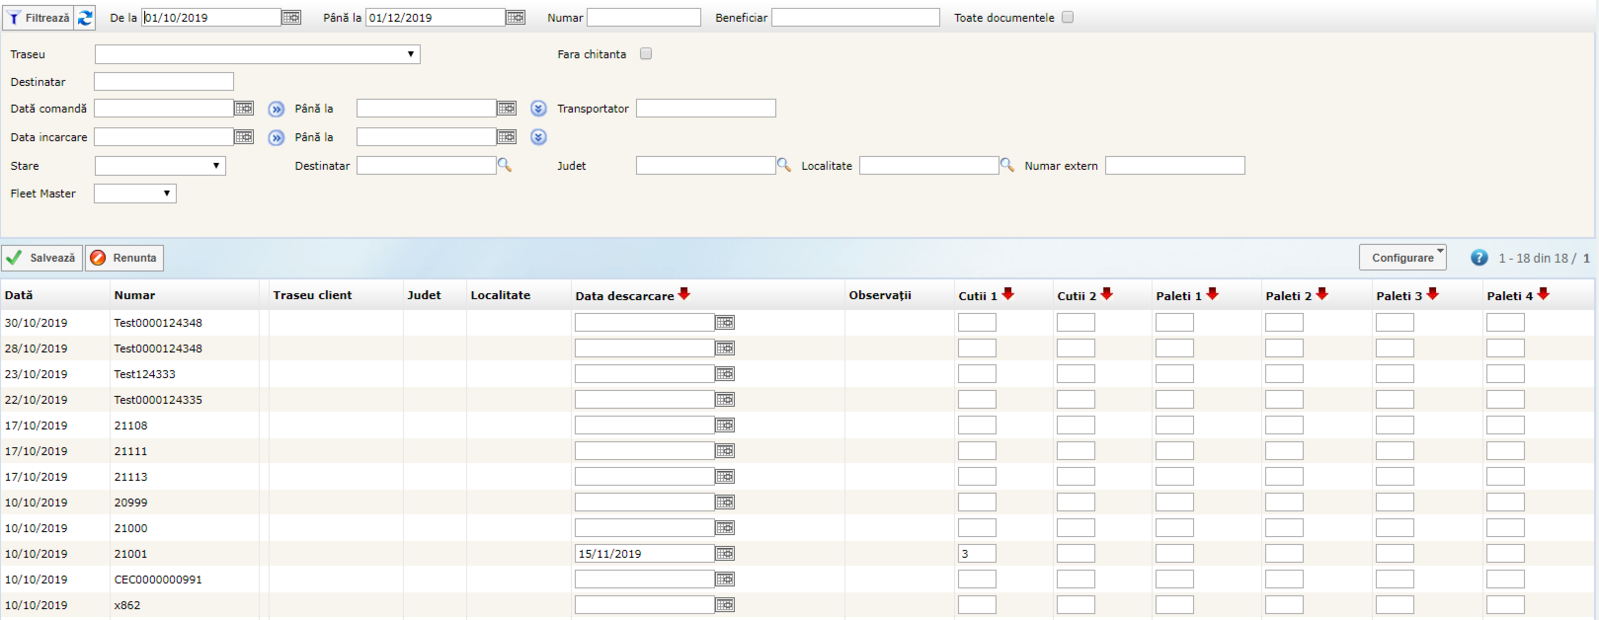Open calendar for Data incarcare field

[x=244, y=137]
